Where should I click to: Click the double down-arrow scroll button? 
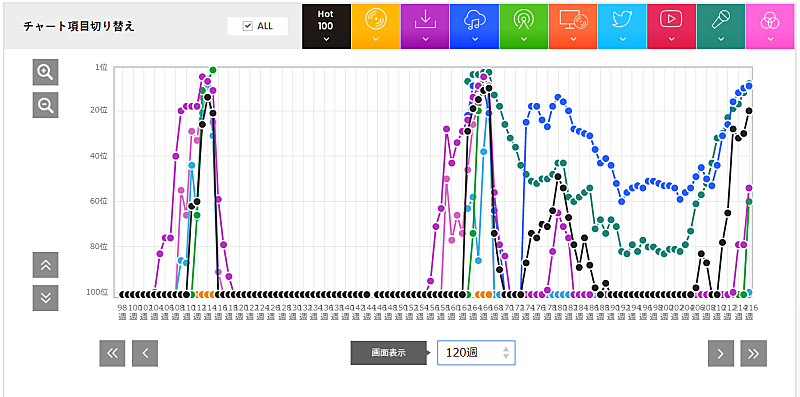point(45,297)
